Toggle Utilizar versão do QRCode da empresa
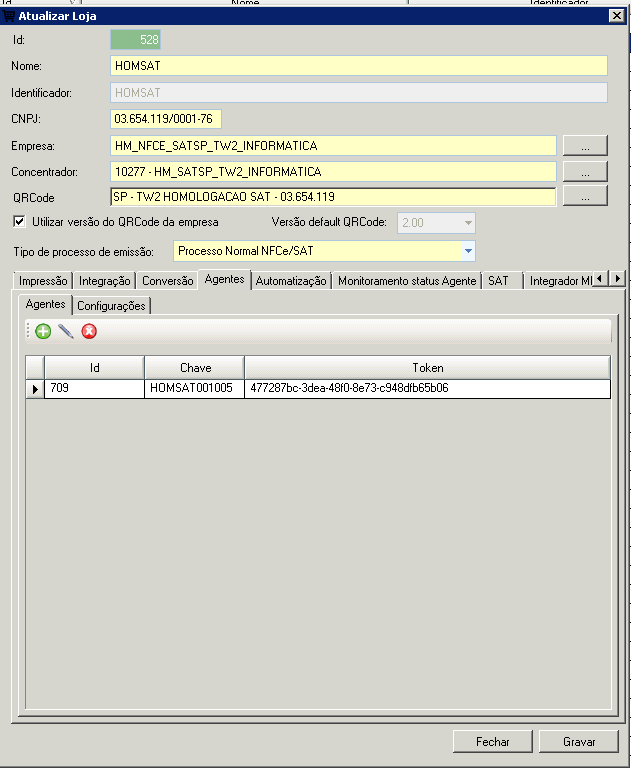 click(19, 222)
